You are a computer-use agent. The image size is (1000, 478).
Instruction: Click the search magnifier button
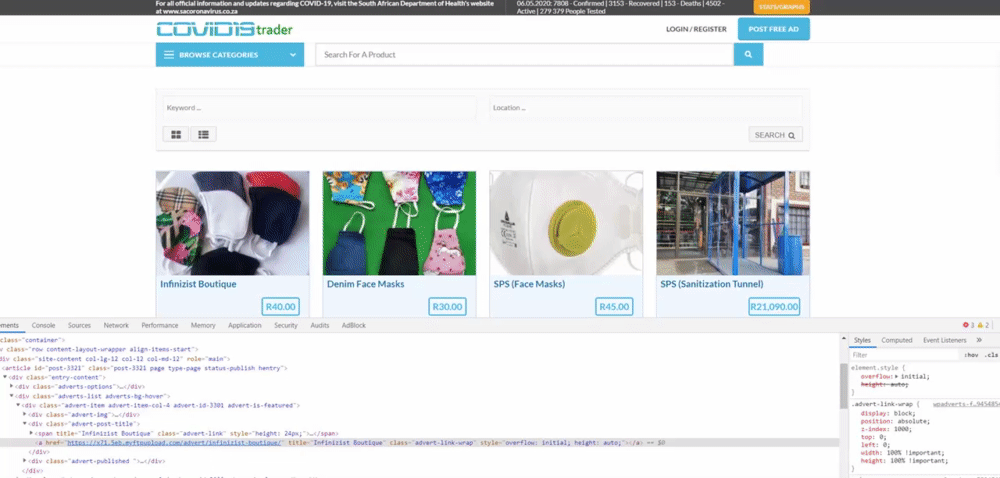[x=748, y=54]
